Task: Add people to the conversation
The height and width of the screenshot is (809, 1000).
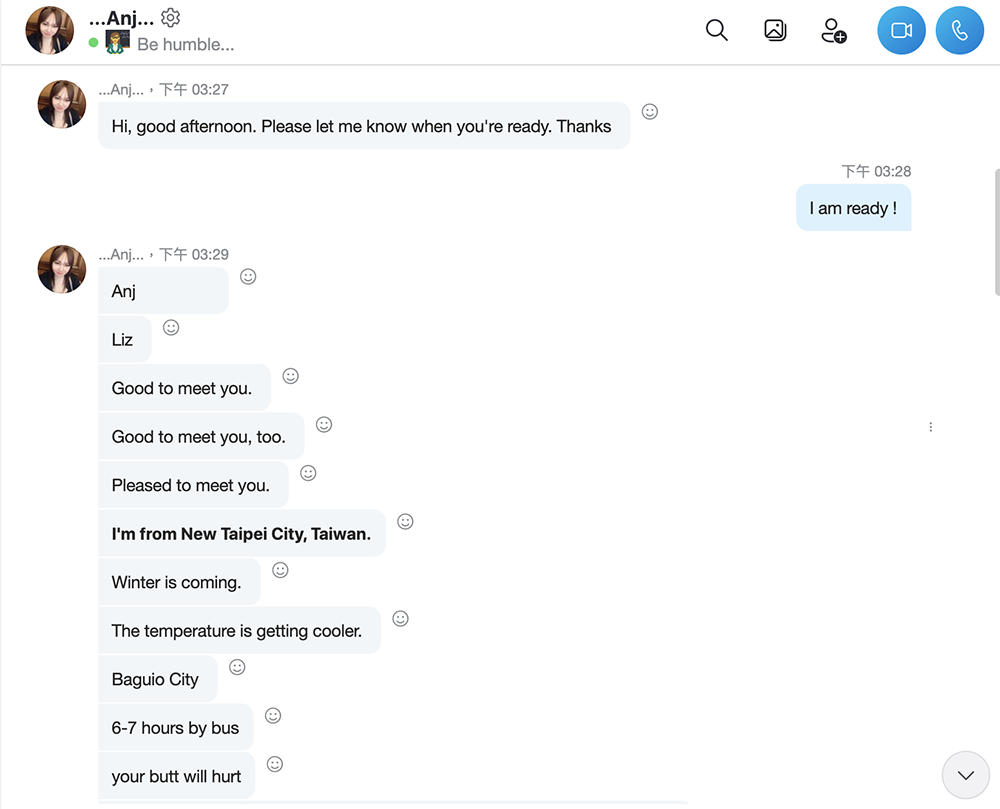Action: (834, 31)
